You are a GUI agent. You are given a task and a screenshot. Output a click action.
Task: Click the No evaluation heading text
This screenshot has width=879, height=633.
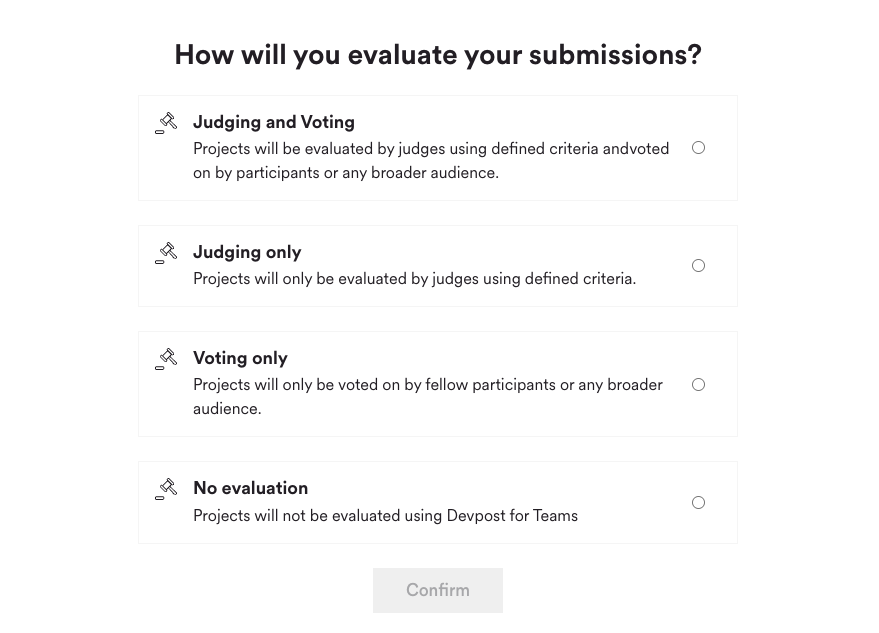[251, 488]
